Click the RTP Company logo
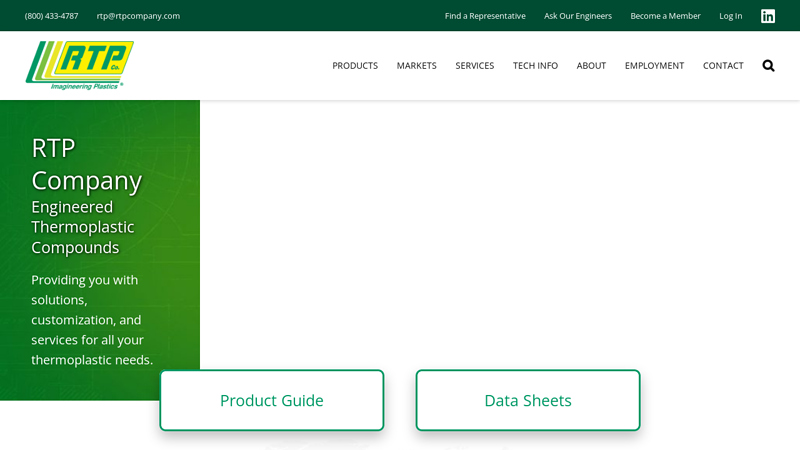The width and height of the screenshot is (800, 450). coord(79,65)
